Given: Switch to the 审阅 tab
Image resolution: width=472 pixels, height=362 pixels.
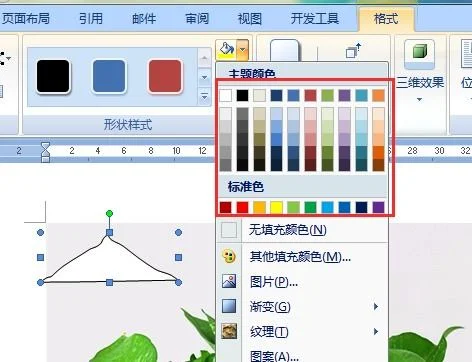Looking at the screenshot, I should 197,18.
